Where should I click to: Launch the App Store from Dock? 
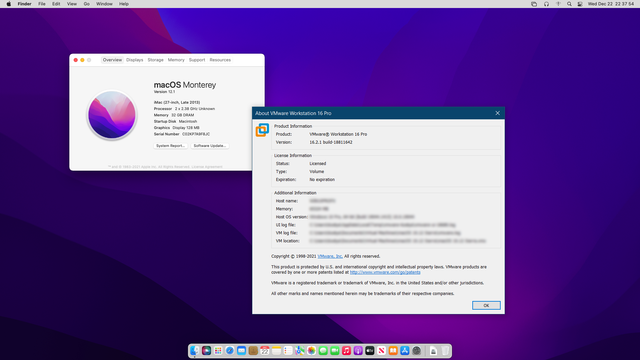pyautogui.click(x=404, y=351)
